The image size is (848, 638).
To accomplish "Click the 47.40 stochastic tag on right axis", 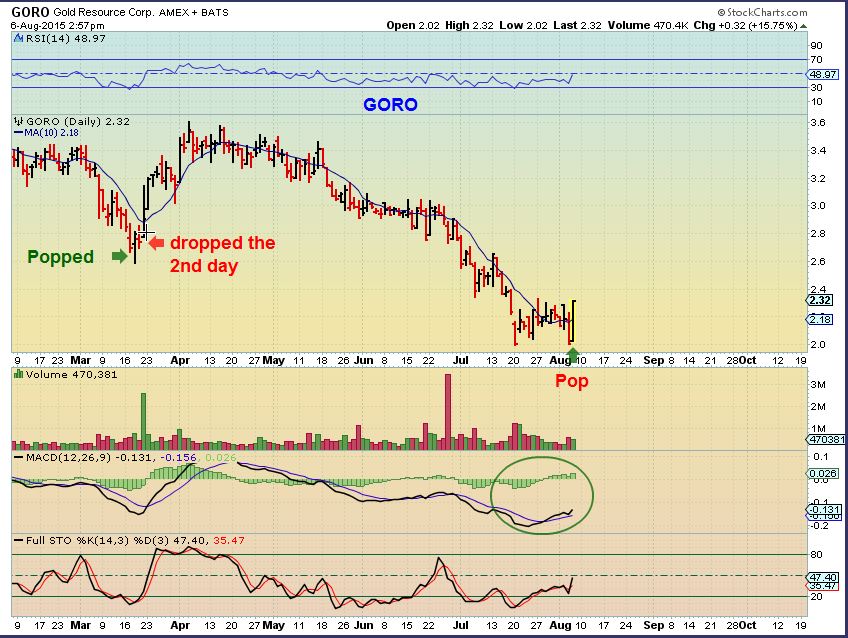I will [x=822, y=577].
